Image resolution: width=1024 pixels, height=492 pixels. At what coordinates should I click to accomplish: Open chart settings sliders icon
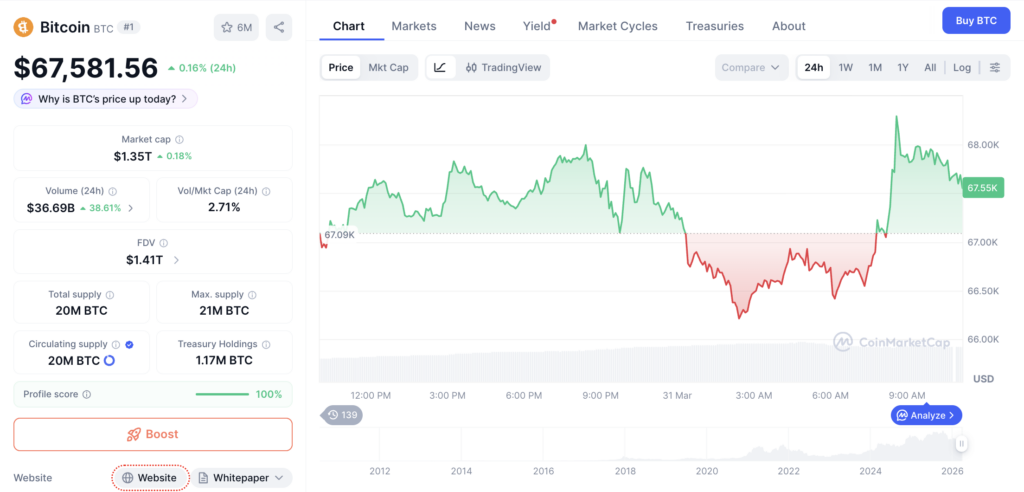[x=995, y=67]
